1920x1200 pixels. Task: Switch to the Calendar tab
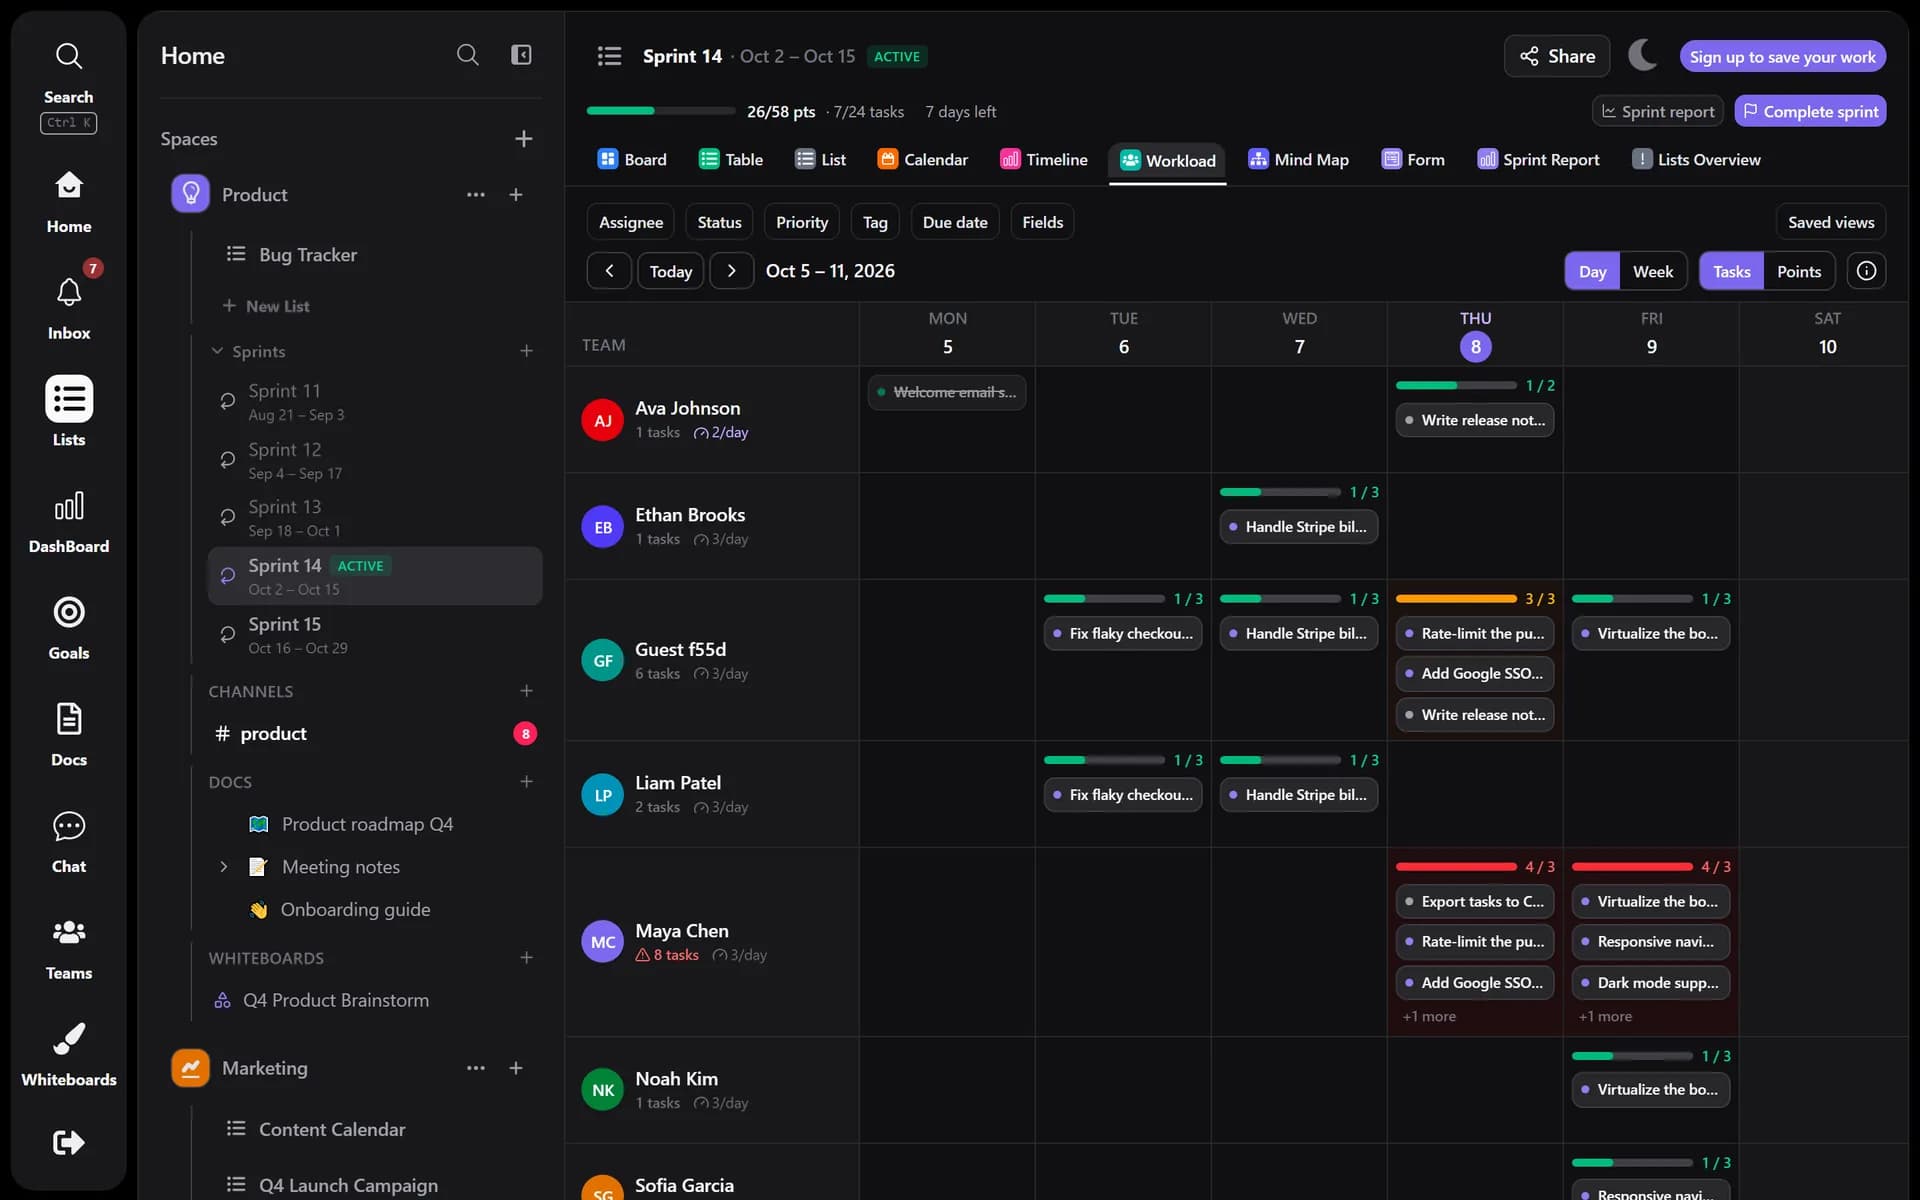point(922,160)
